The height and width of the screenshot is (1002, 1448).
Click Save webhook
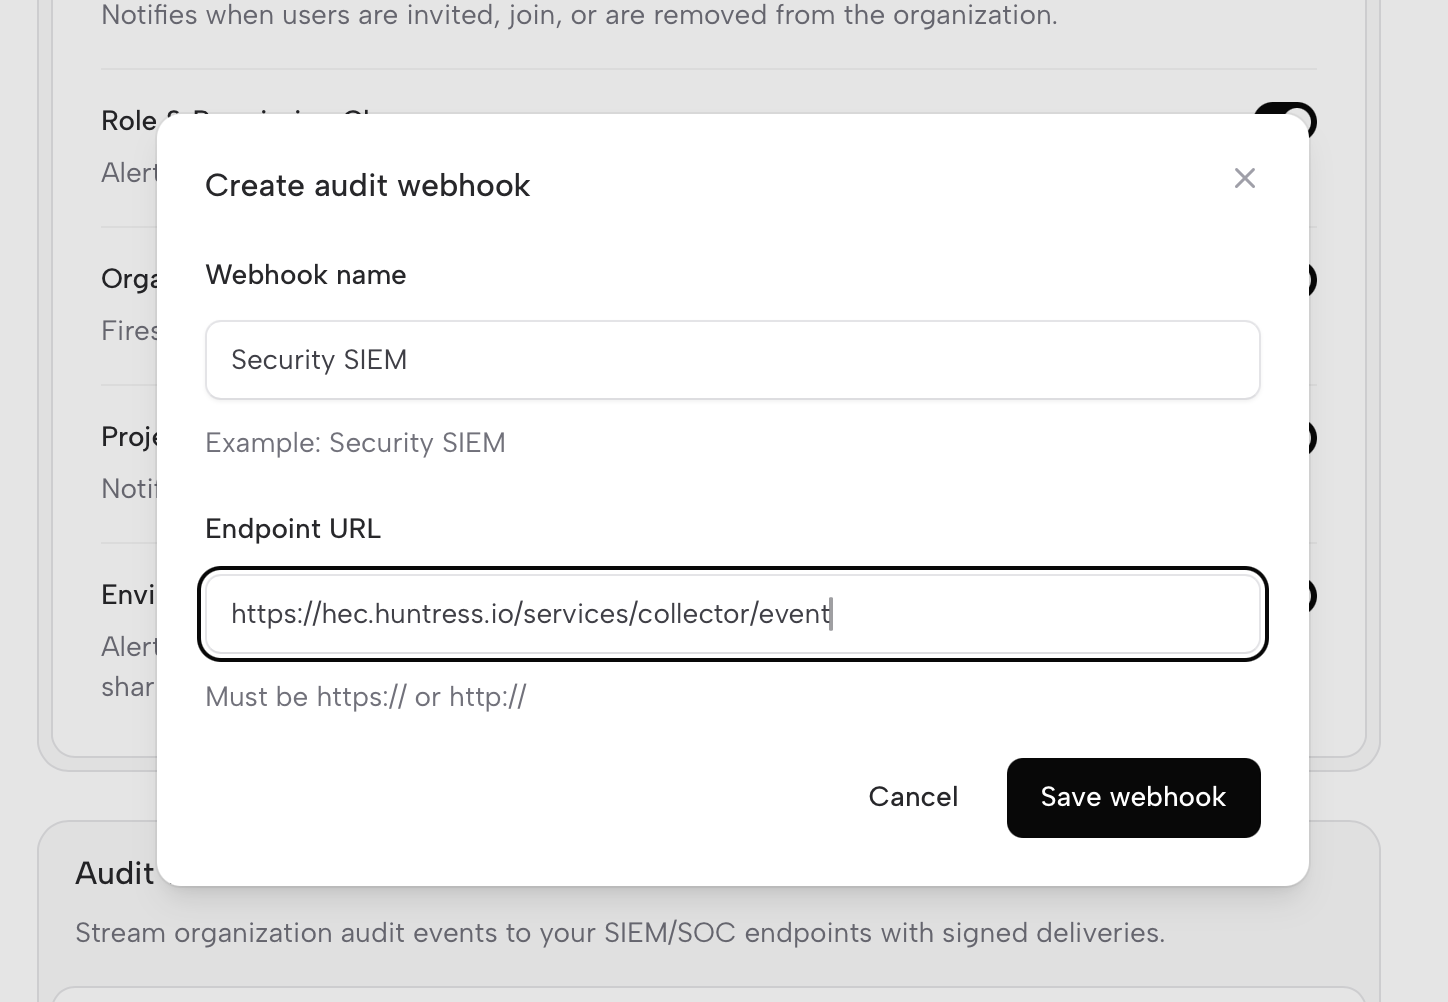1133,797
